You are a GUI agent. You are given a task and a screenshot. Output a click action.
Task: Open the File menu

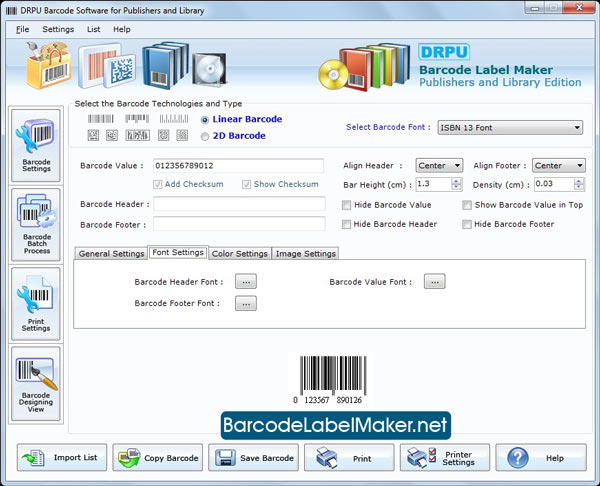point(23,29)
